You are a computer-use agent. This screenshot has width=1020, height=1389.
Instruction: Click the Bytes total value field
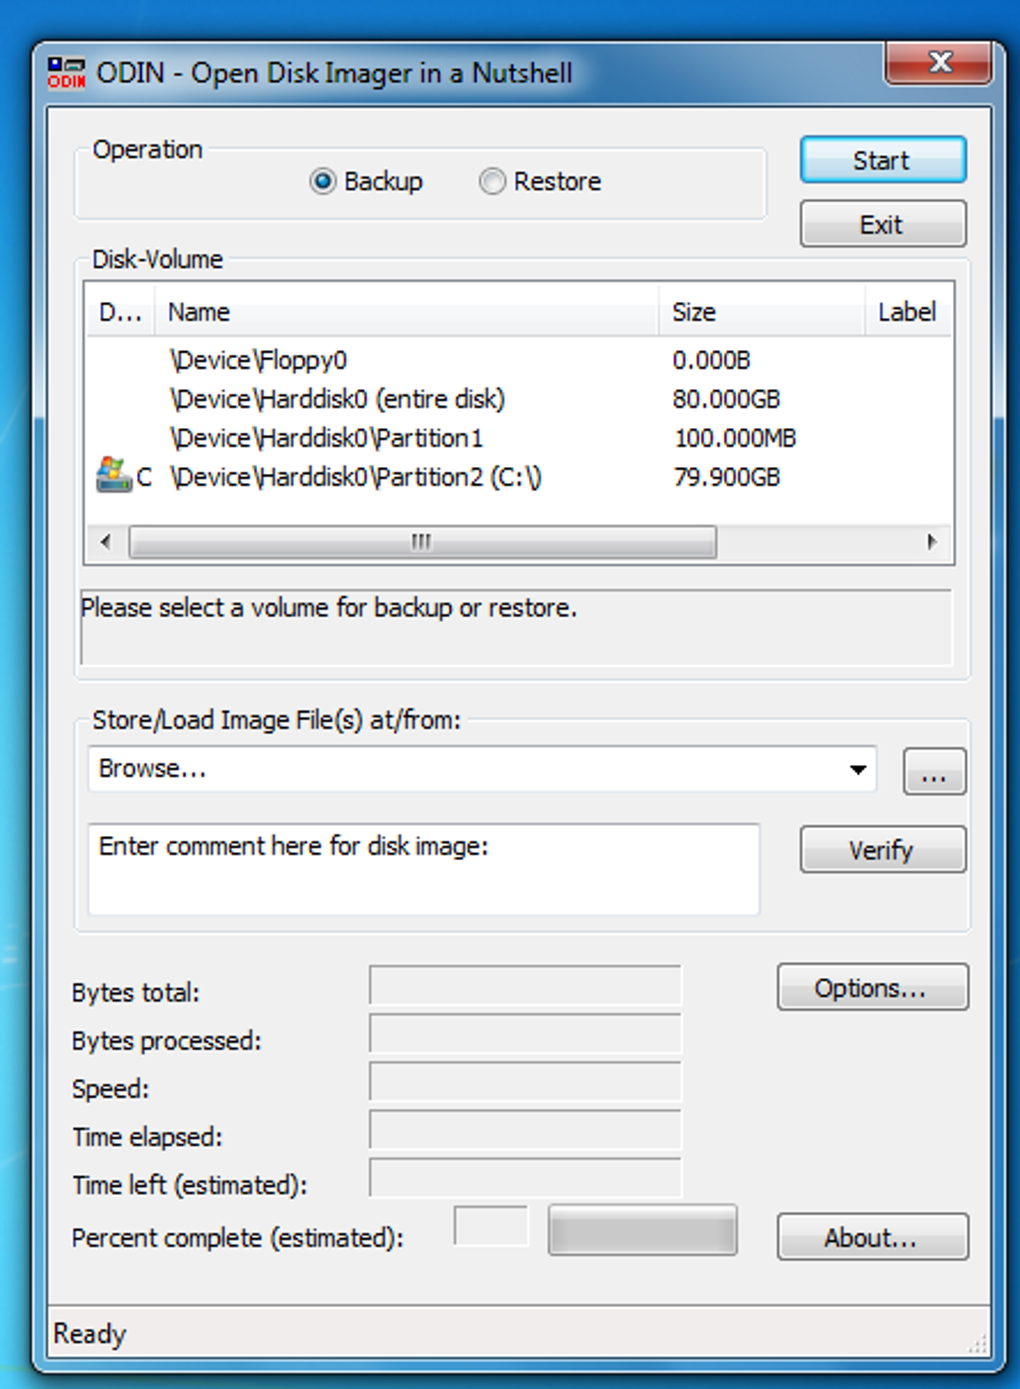click(x=525, y=985)
